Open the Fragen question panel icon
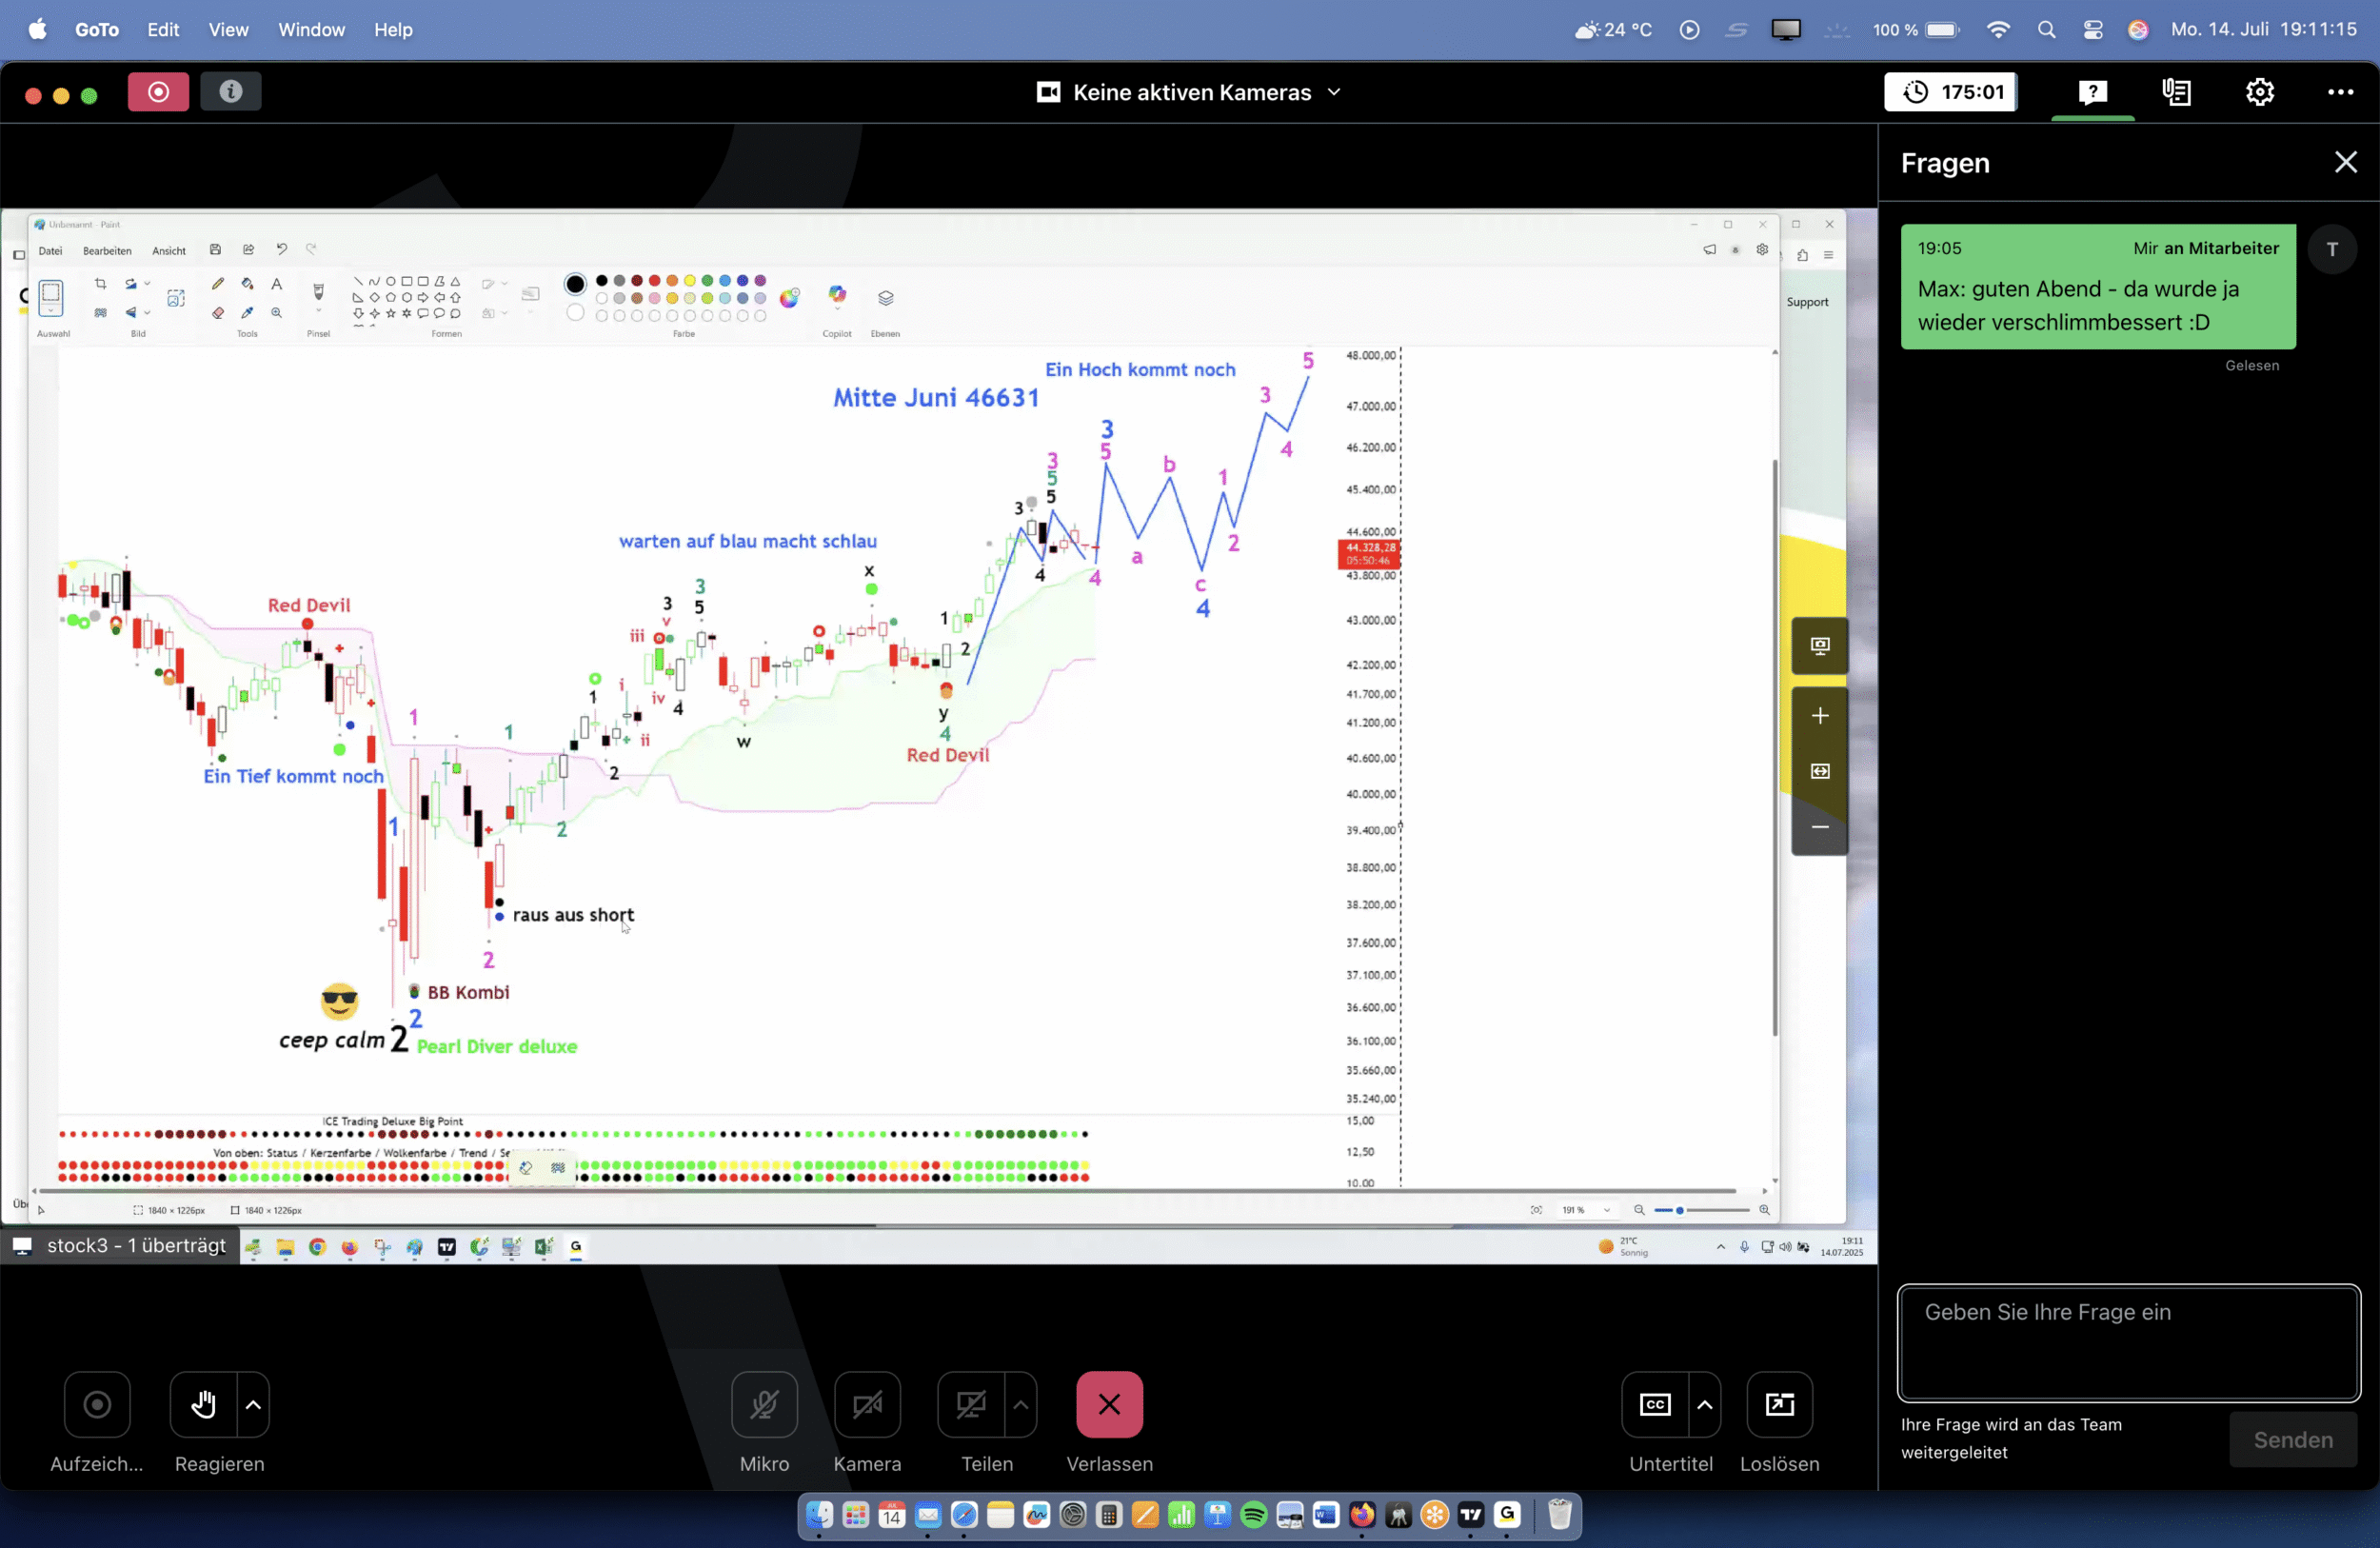 click(2092, 92)
